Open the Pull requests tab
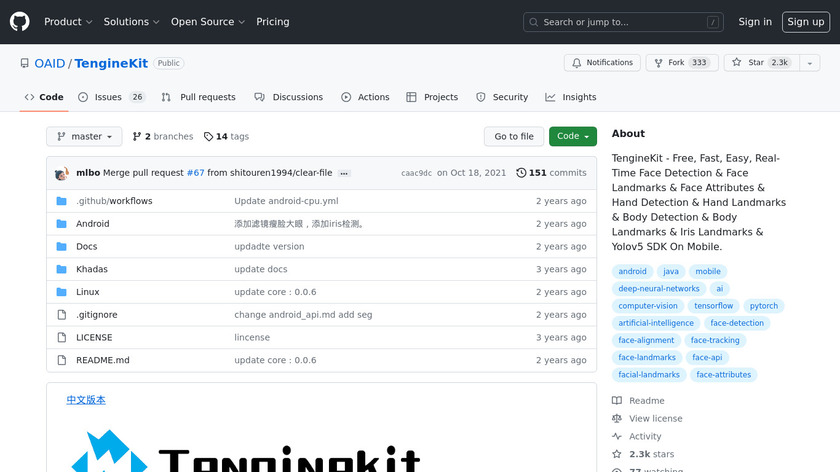Screen dimensions: 840x472 tap(199, 97)
